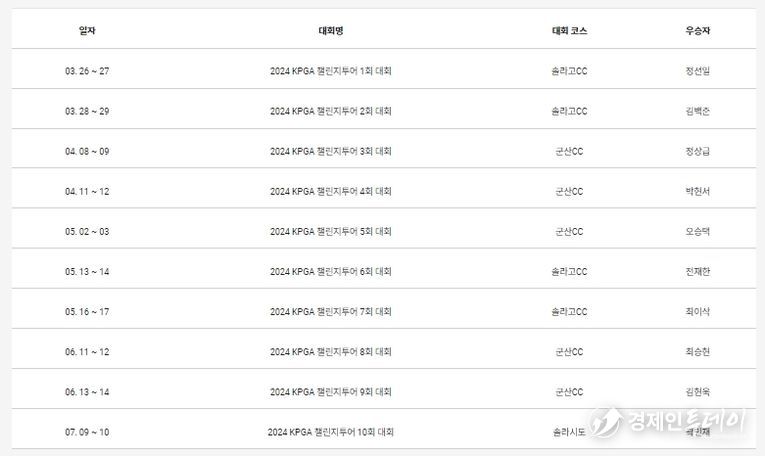This screenshot has height=456, width=765.
Task: Click the 07. 09 ~ 10 date cell
Action: click(87, 432)
